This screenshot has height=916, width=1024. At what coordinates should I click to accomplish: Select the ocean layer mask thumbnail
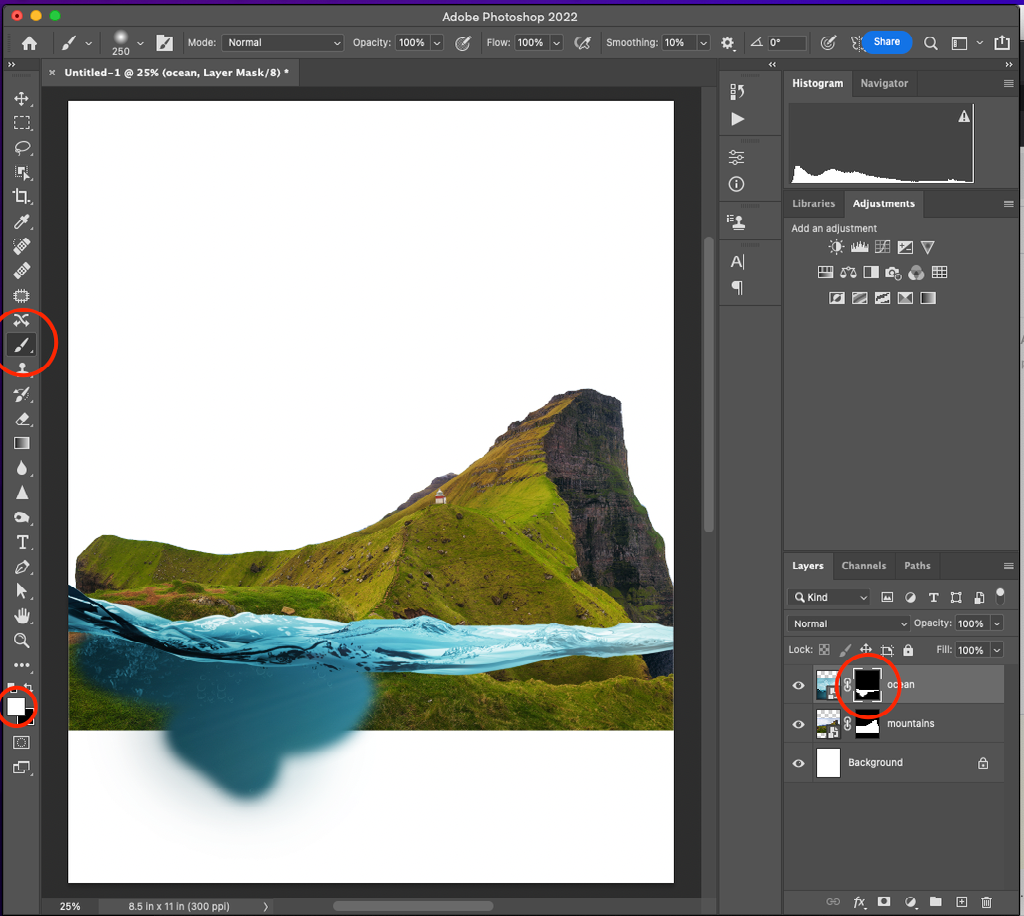coord(866,685)
